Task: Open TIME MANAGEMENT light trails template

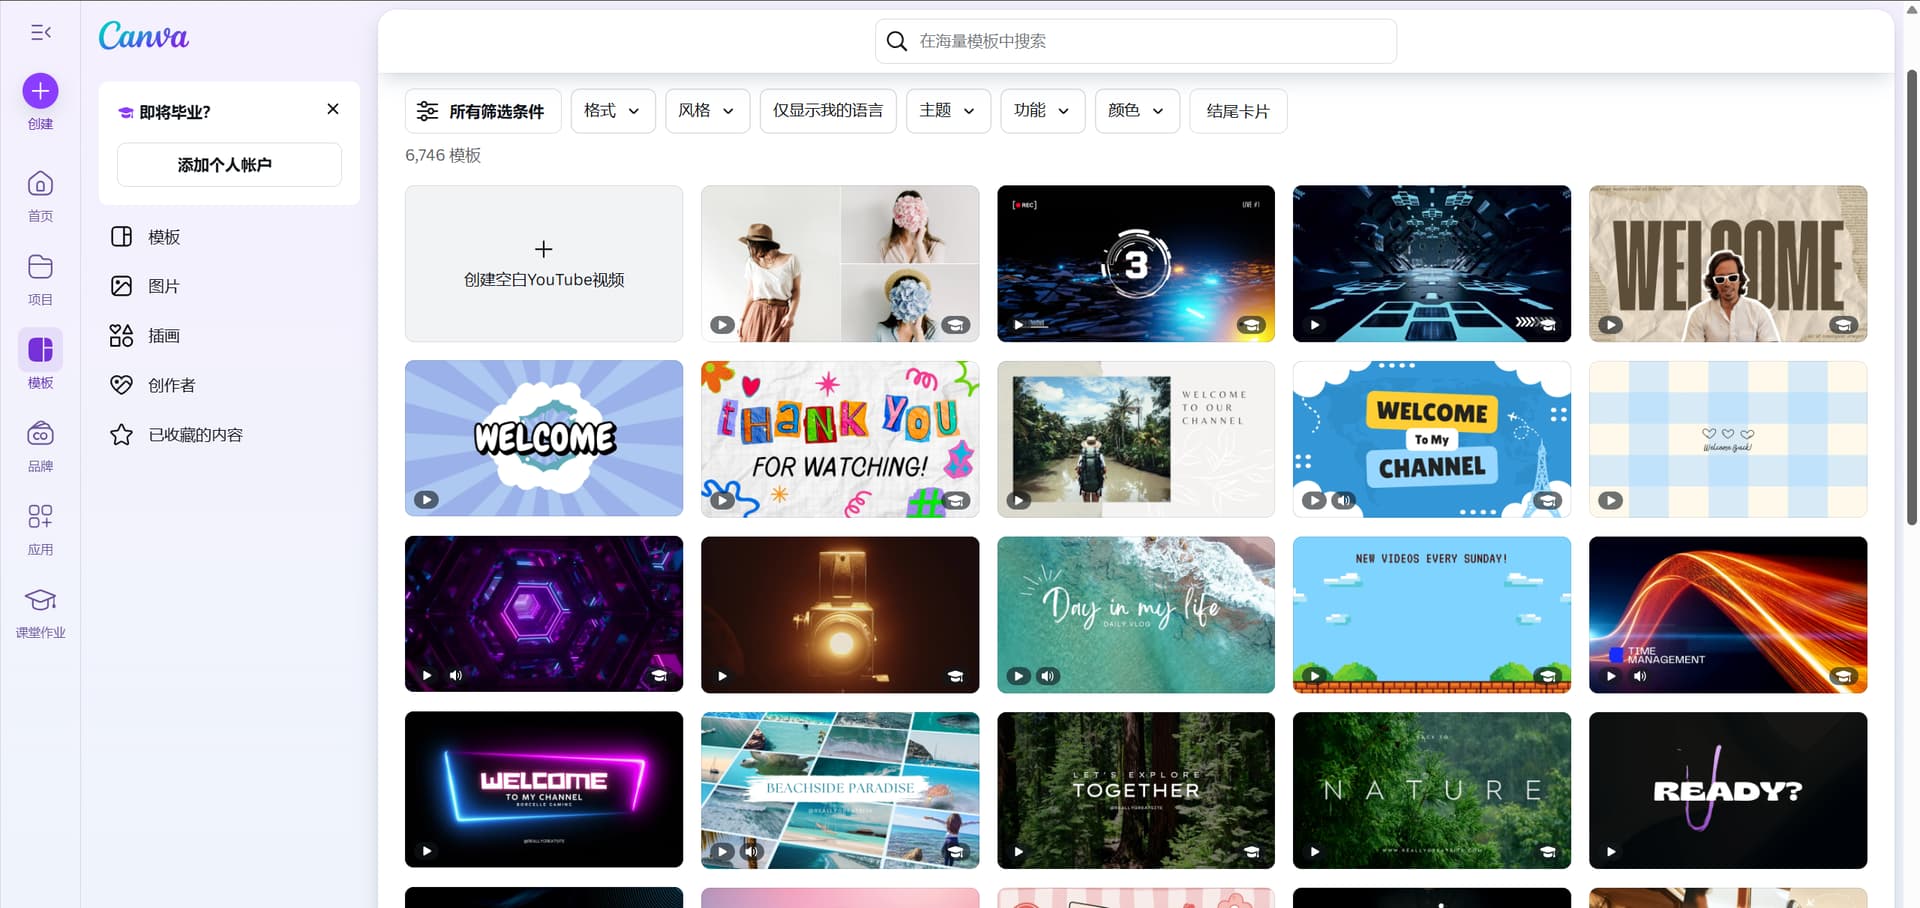Action: click(x=1728, y=614)
